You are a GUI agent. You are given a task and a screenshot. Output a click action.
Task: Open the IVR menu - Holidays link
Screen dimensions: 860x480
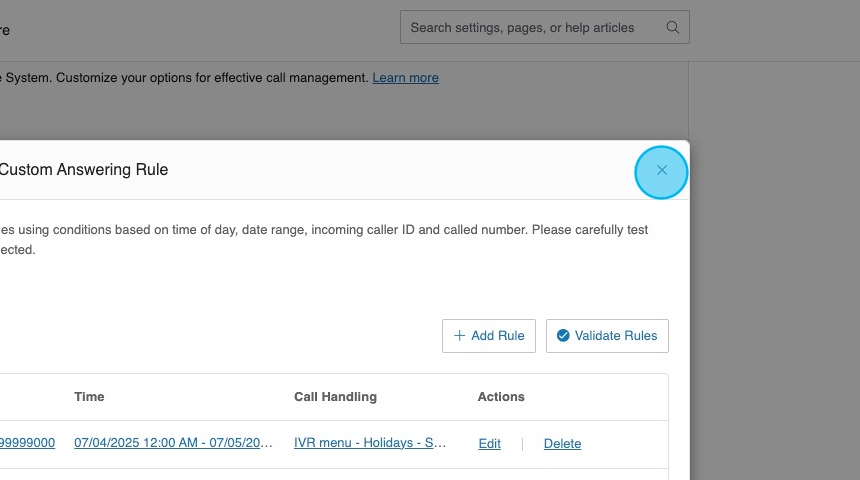tap(370, 443)
